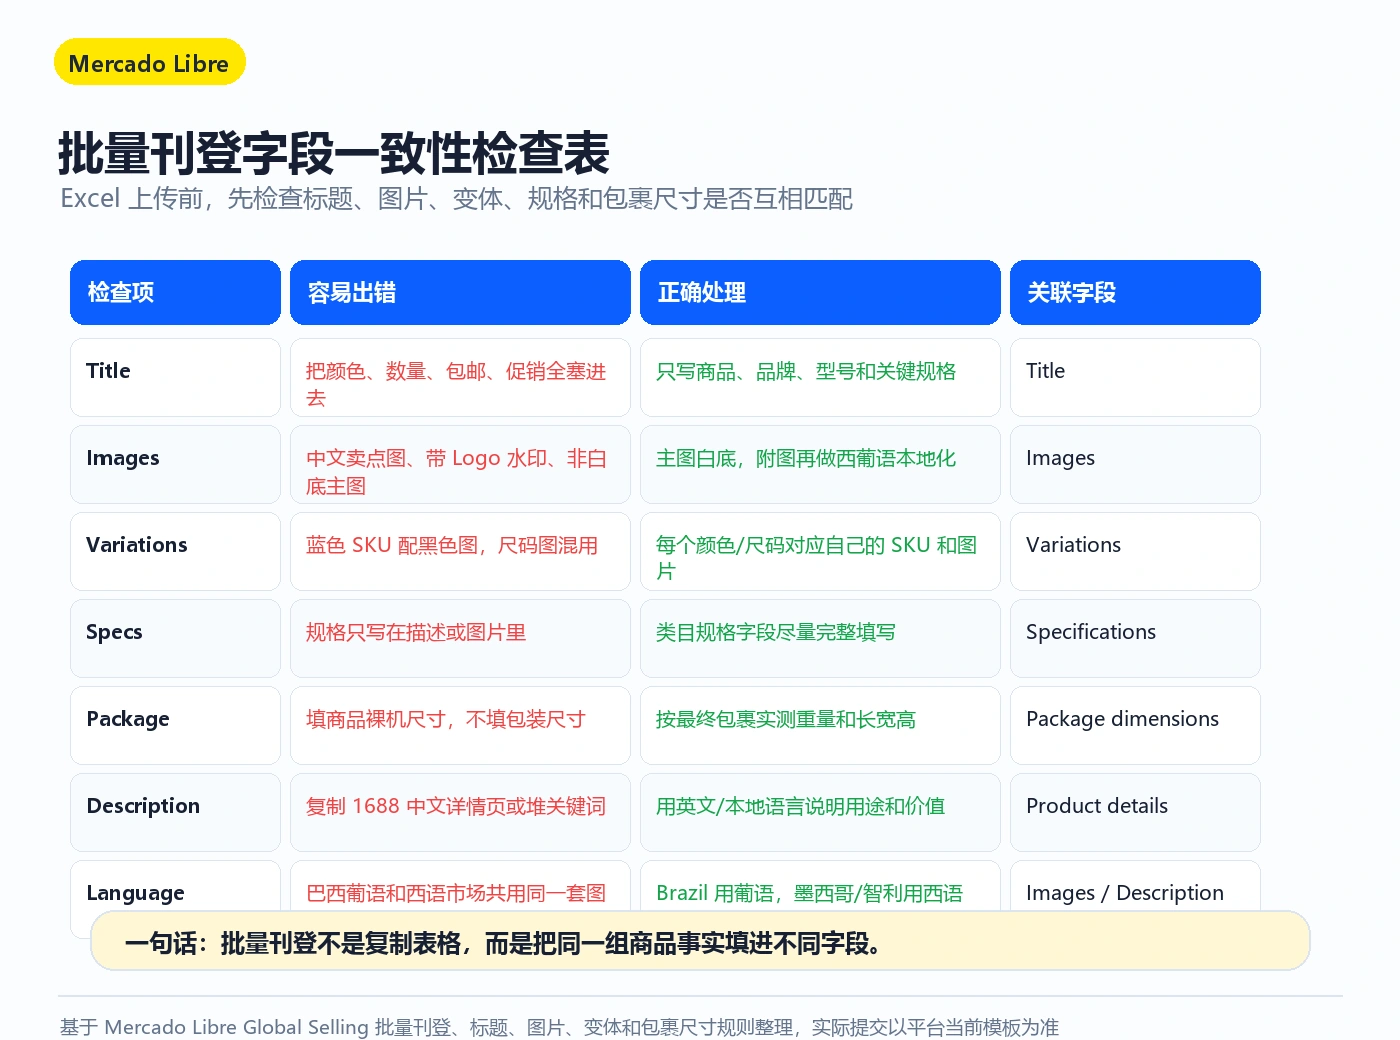Select cell 按最终包裹实测重量和长宽高
The height and width of the screenshot is (1040, 1400).
820,725
